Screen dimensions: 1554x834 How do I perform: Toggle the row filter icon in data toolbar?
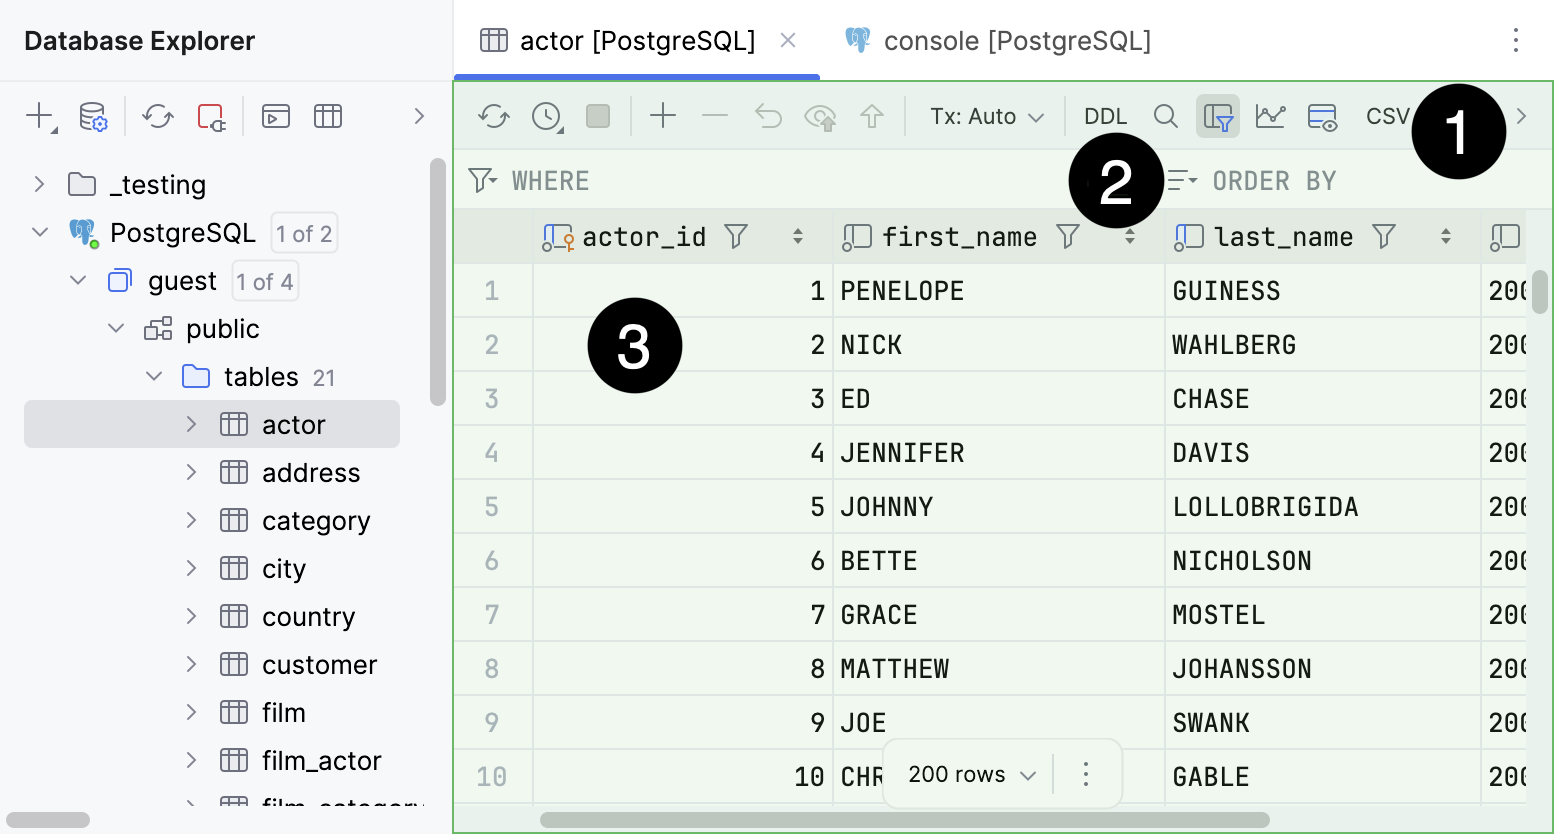tap(1218, 116)
